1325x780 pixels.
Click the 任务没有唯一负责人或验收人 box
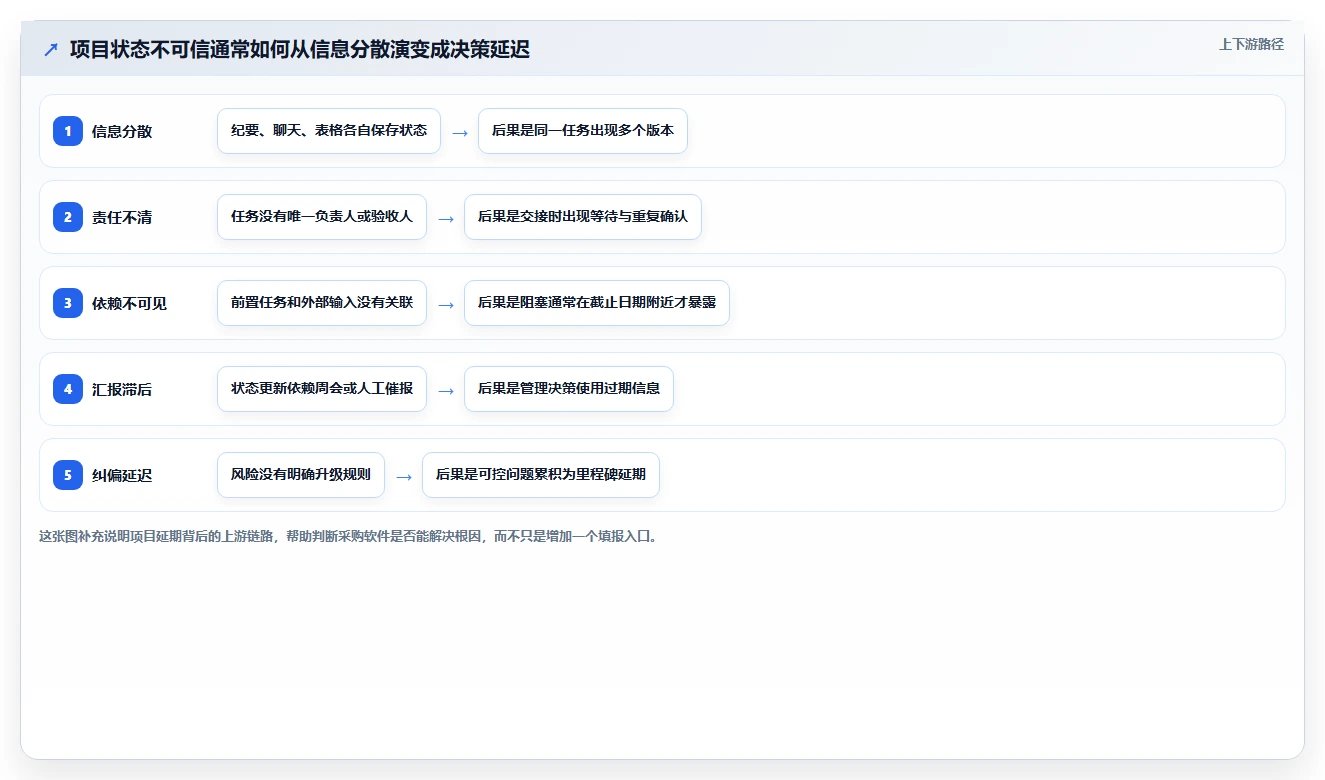pos(322,217)
